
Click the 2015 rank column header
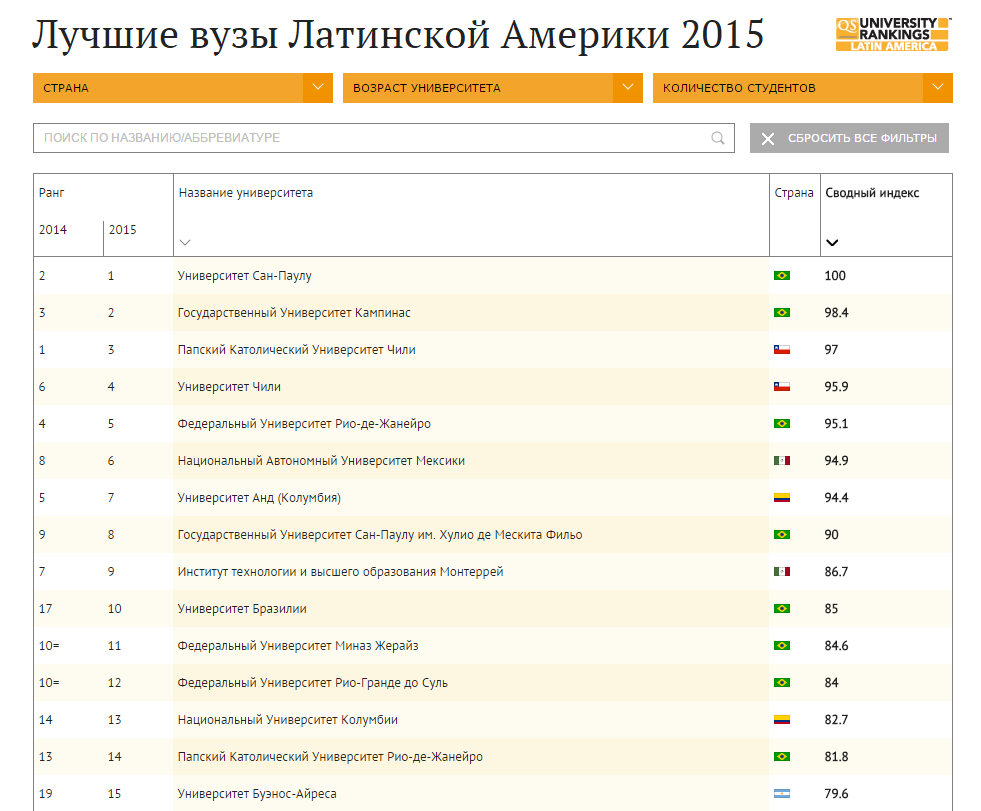tap(123, 230)
